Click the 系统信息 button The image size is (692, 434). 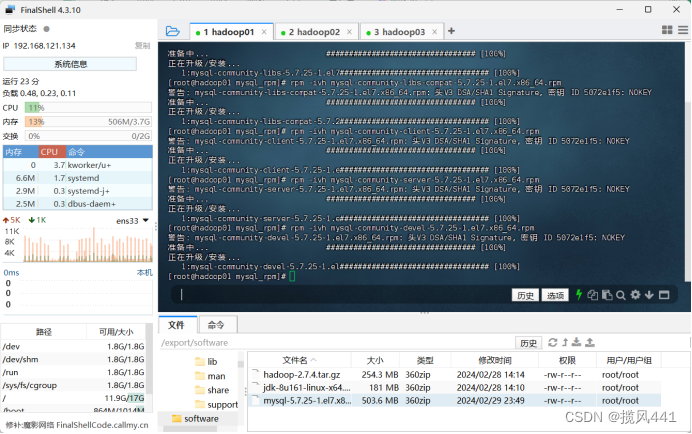tap(70, 64)
